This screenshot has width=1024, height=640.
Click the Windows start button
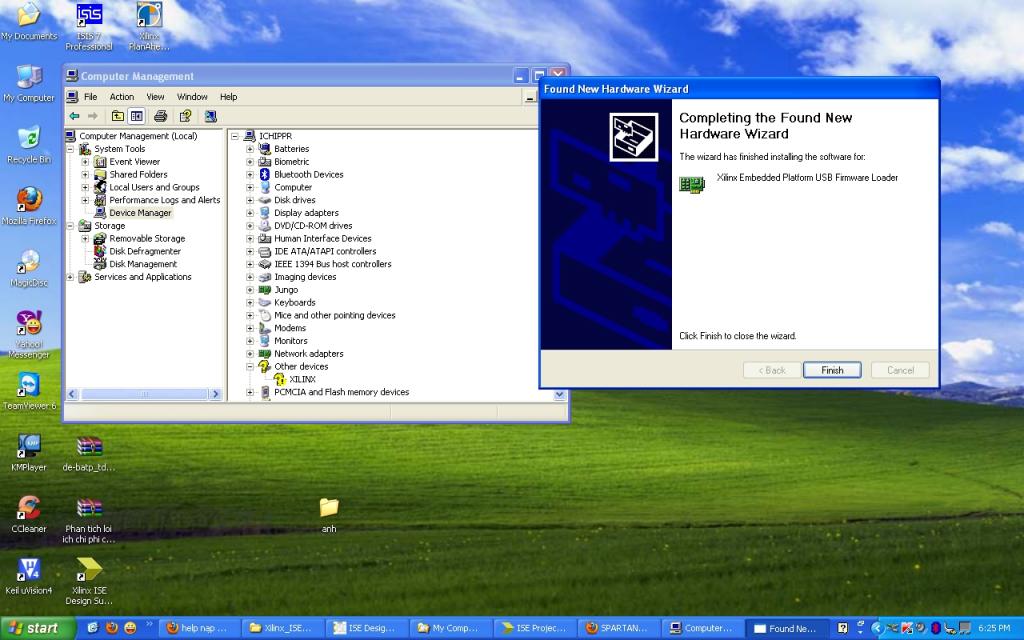[x=37, y=628]
